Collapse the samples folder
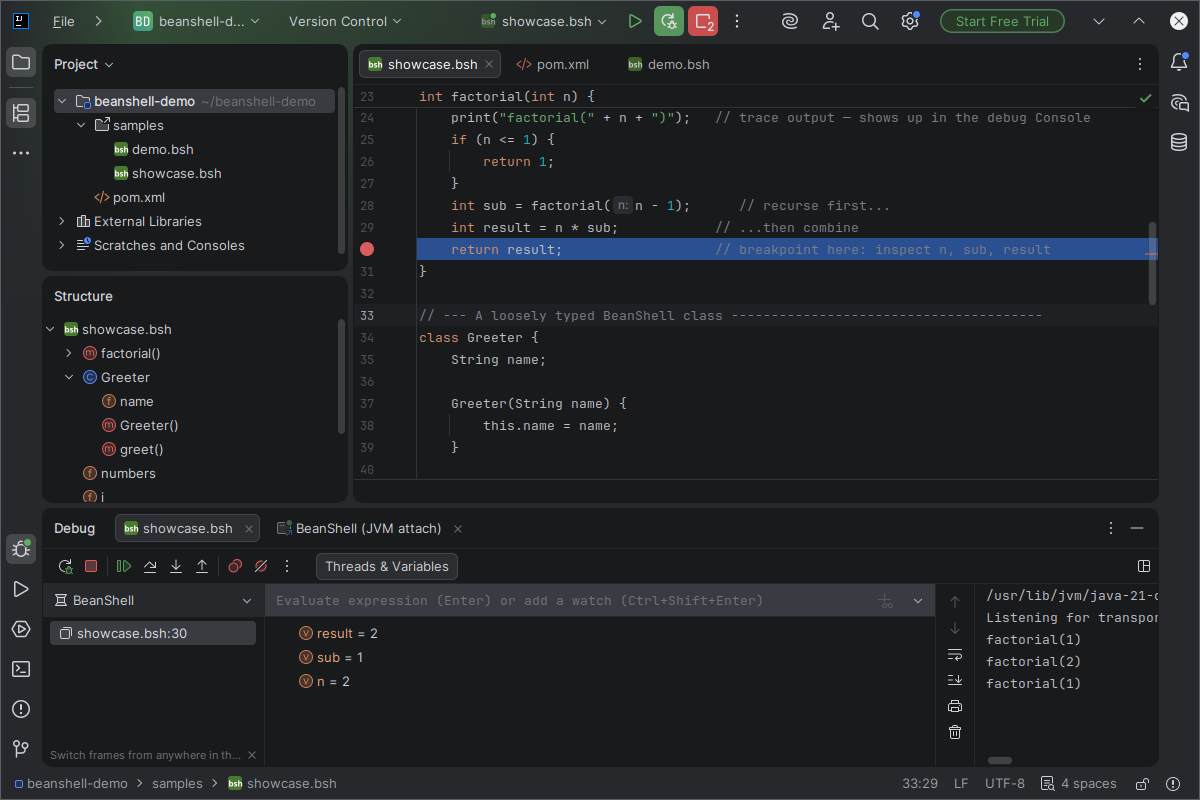The image size is (1200, 800). [x=81, y=125]
